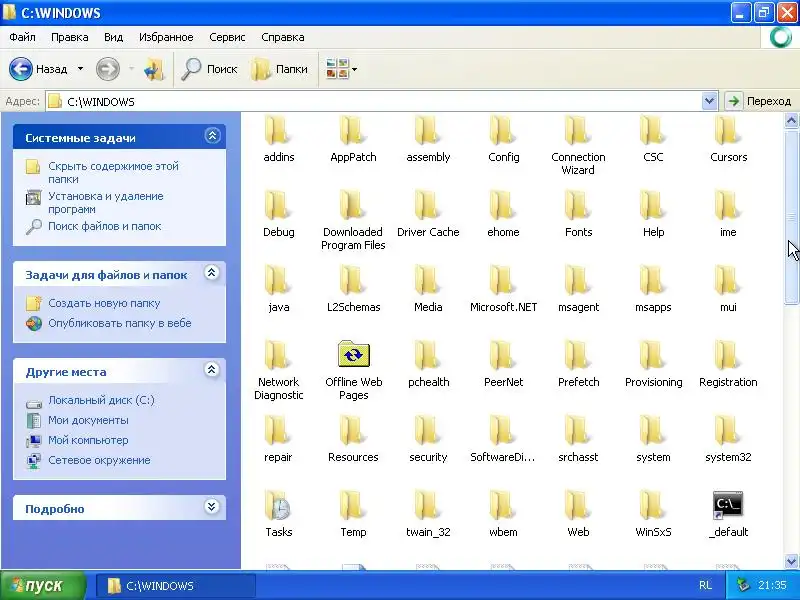800x600 pixels.
Task: Select the Downloaded Program Files folder icon
Action: [x=353, y=205]
